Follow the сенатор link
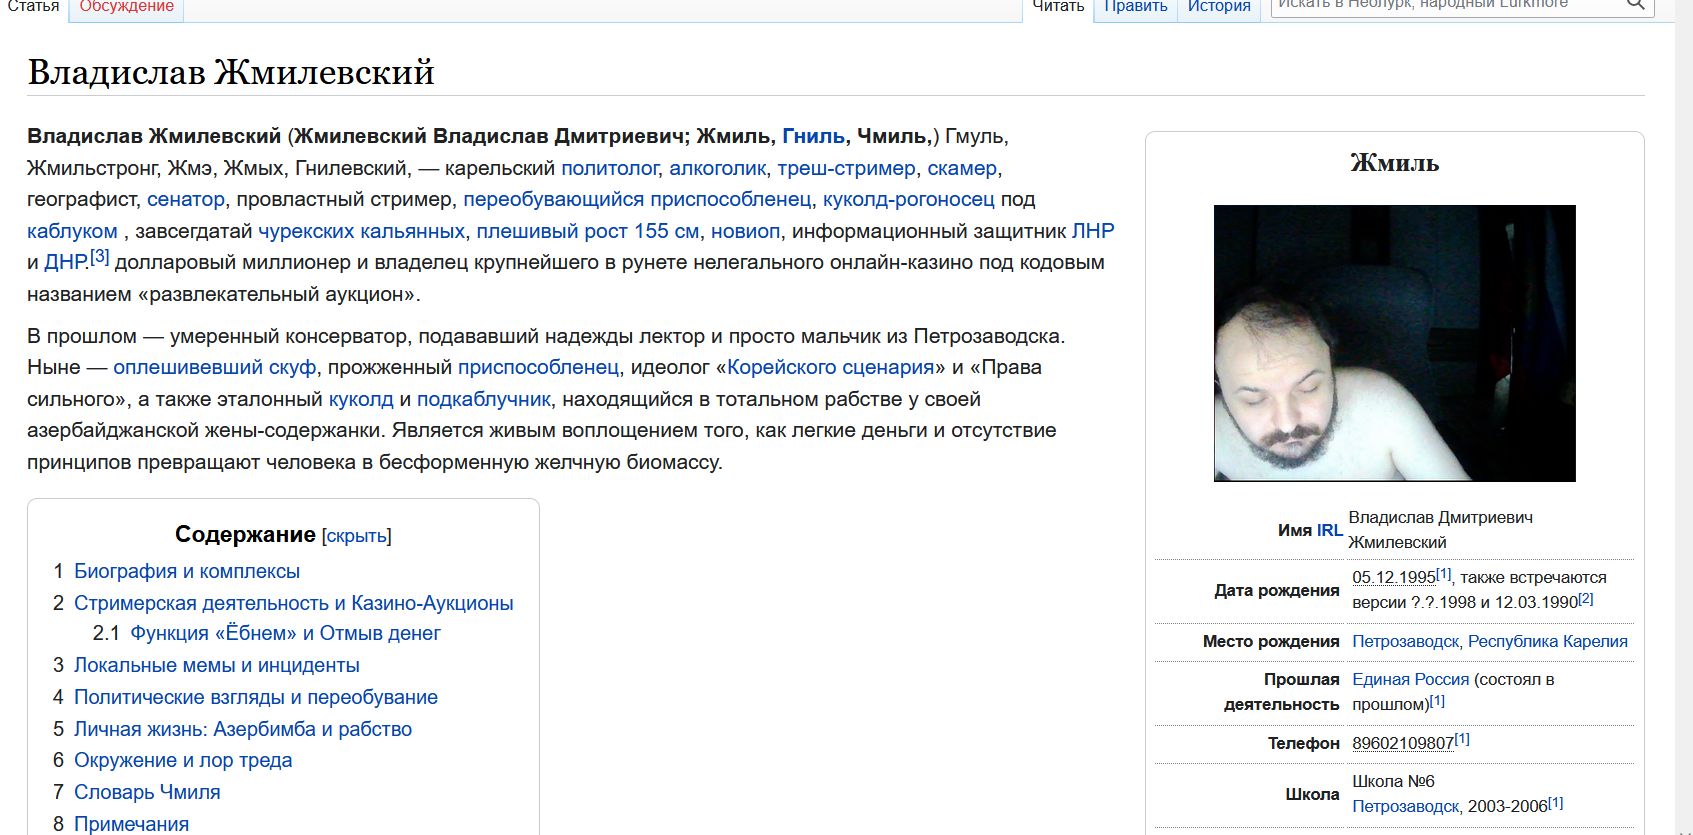 186,199
